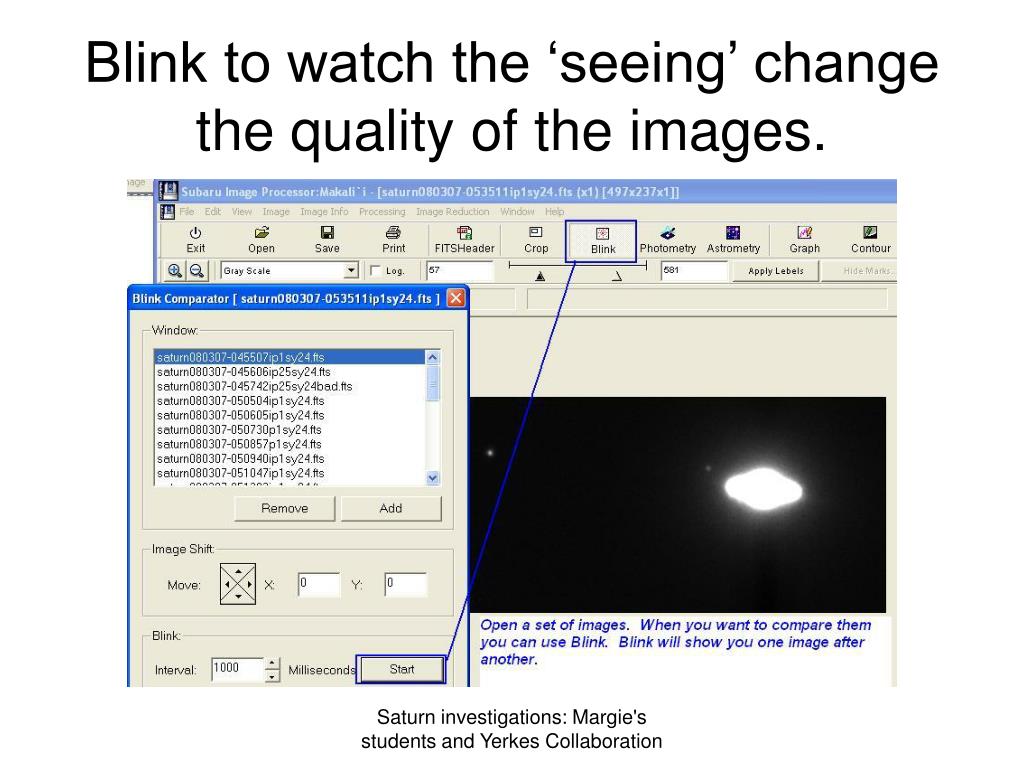Click the upper level slider marker
The width and height of the screenshot is (1024, 768).
pyautogui.click(x=616, y=276)
